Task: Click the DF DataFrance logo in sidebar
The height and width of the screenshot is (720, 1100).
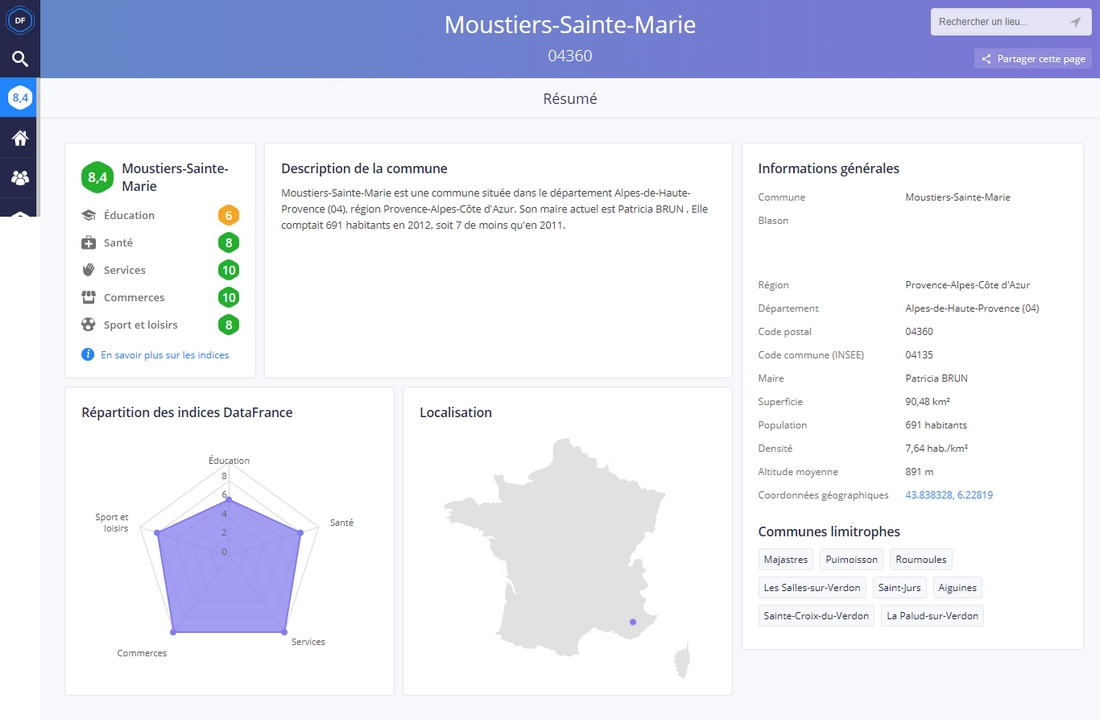Action: click(x=20, y=20)
